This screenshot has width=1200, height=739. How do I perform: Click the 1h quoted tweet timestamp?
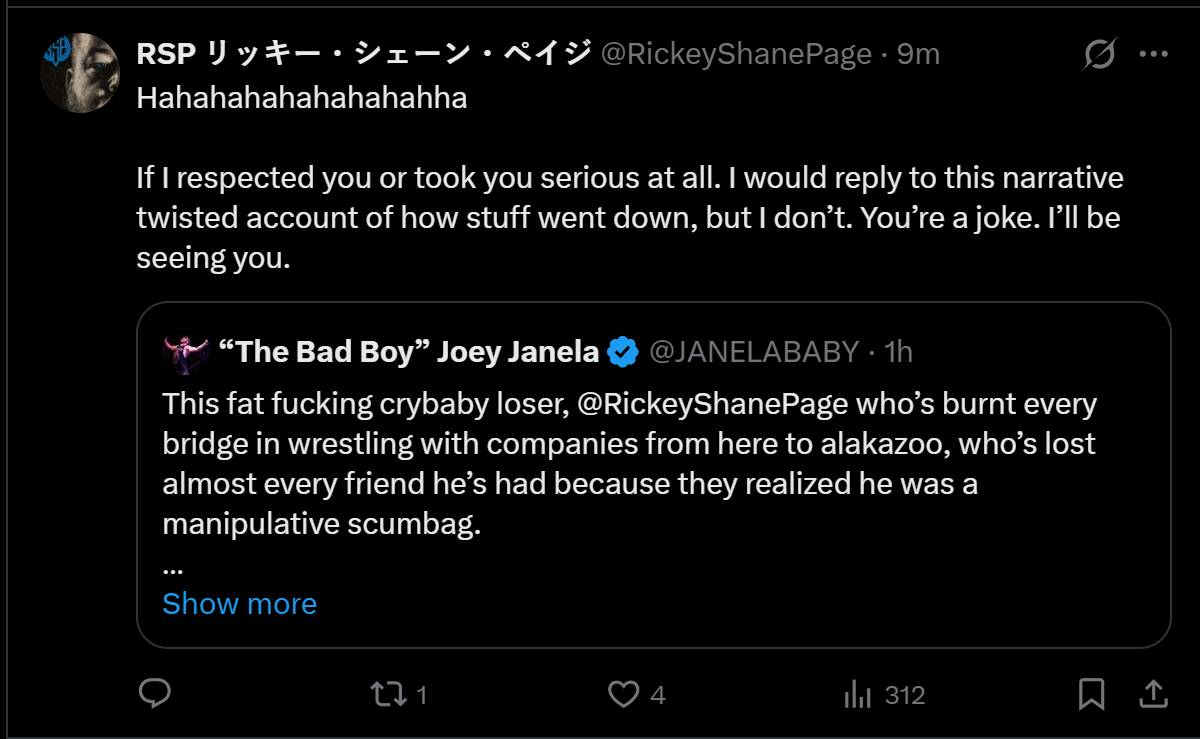(x=899, y=352)
